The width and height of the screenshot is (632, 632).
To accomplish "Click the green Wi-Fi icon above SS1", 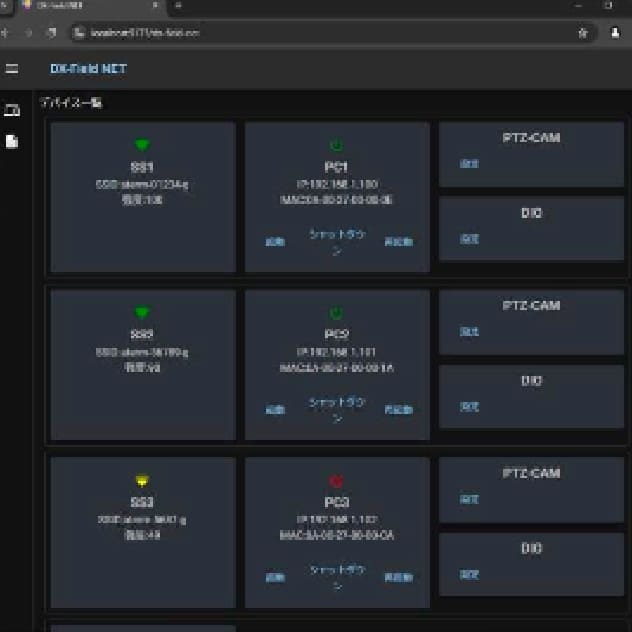I will (142, 146).
